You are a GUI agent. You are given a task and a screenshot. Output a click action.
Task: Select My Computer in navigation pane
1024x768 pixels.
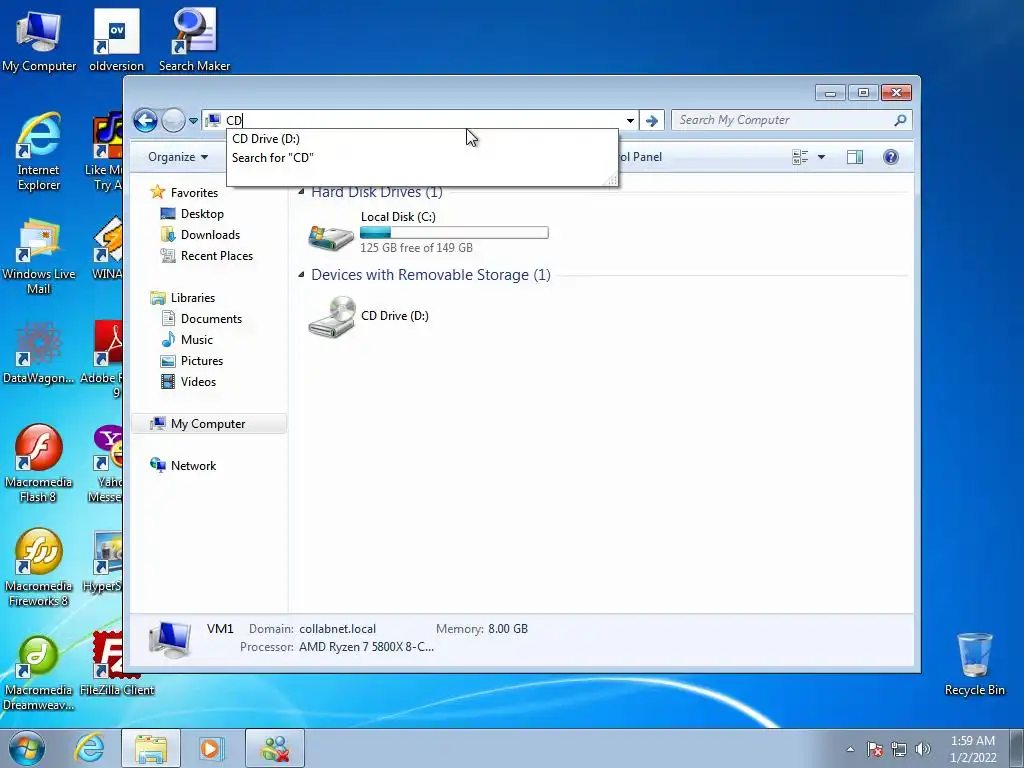(x=209, y=424)
